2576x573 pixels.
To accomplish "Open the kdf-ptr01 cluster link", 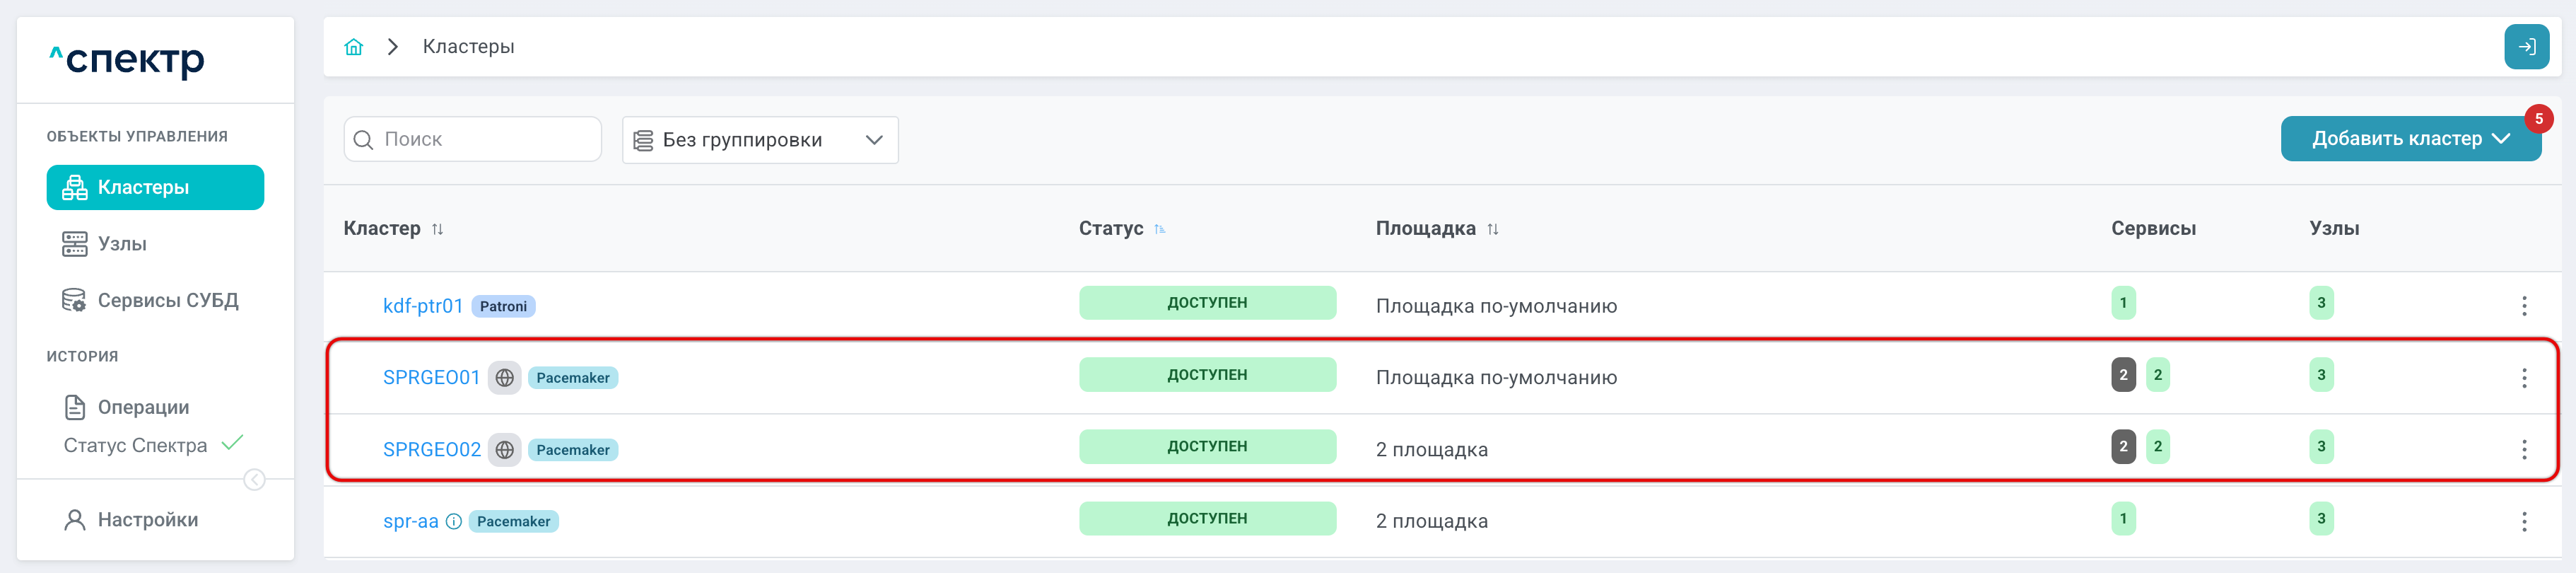I will pyautogui.click(x=423, y=306).
